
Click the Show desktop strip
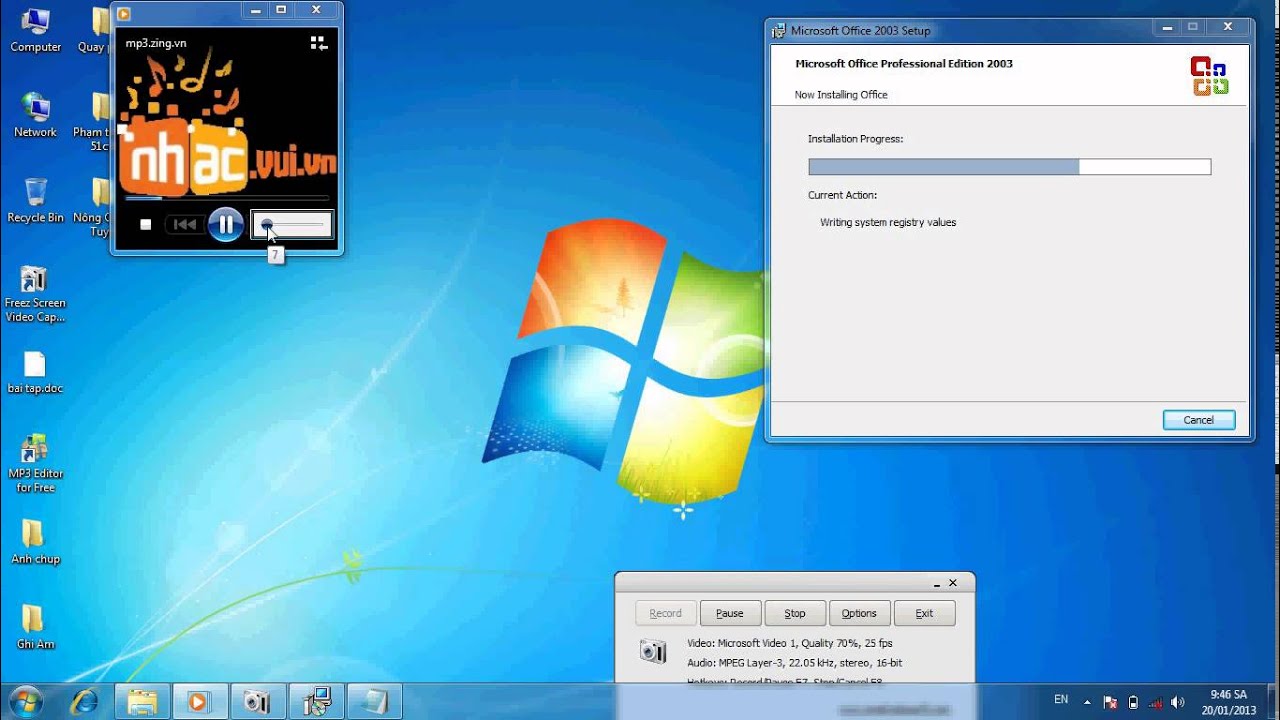(1272, 701)
